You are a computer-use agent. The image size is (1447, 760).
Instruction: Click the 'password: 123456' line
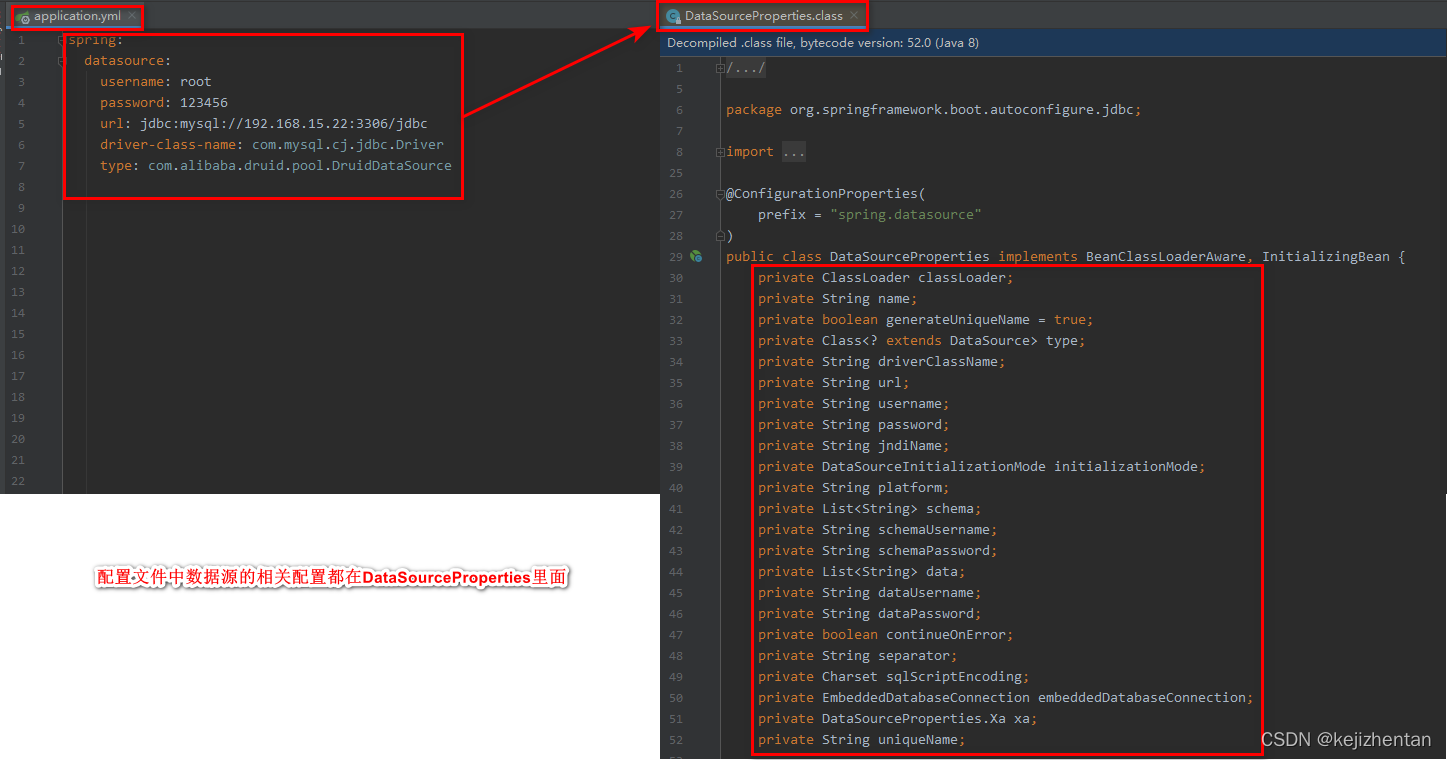163,103
